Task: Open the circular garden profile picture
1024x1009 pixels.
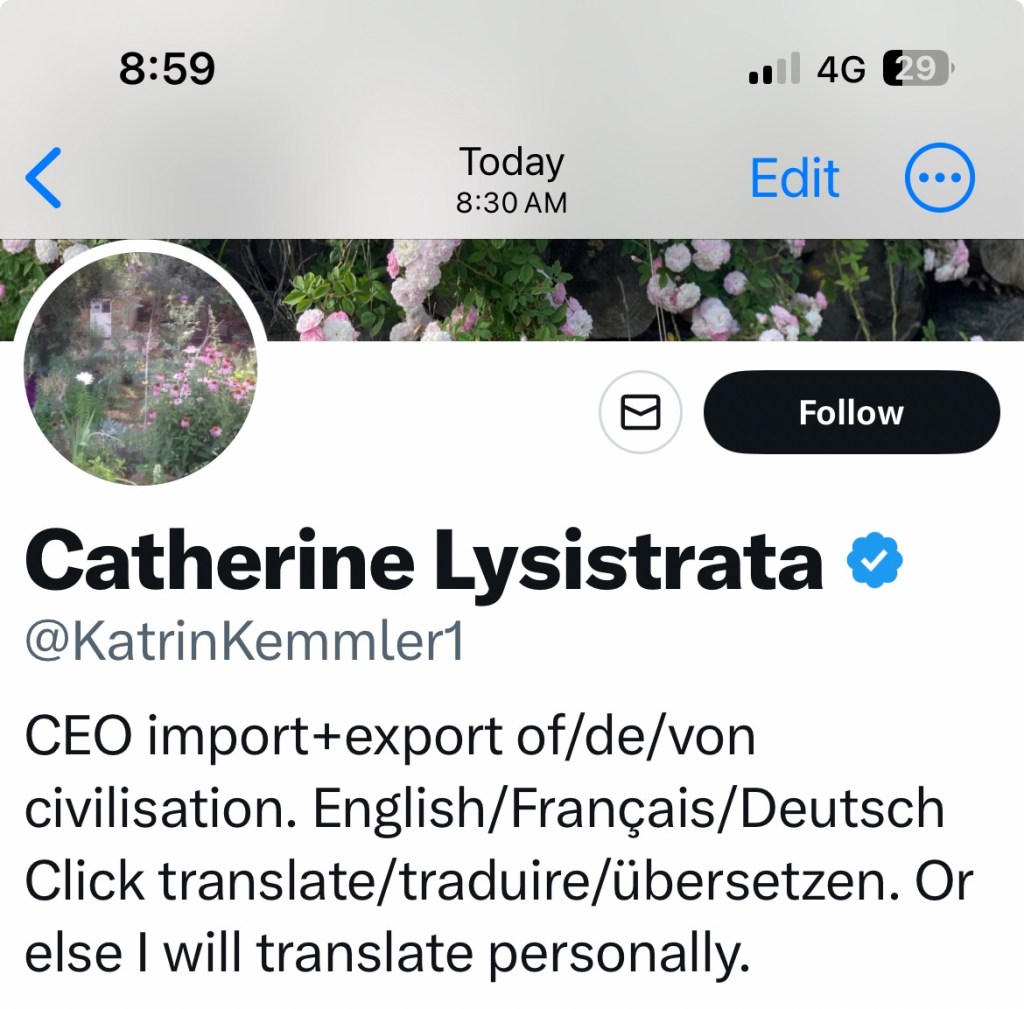Action: [139, 363]
